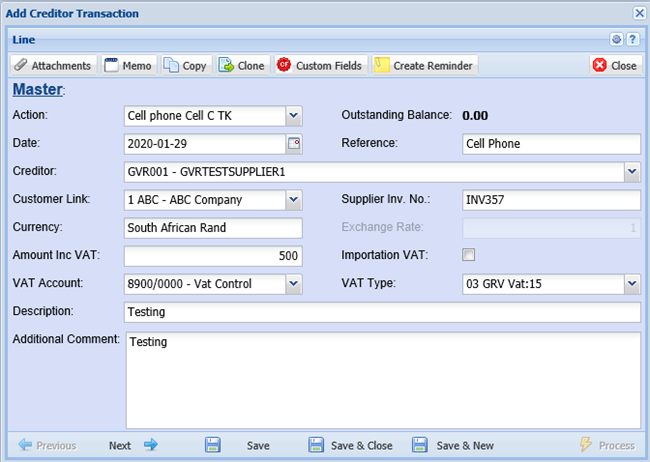
Task: Open the calendar date picker icon
Action: point(293,144)
